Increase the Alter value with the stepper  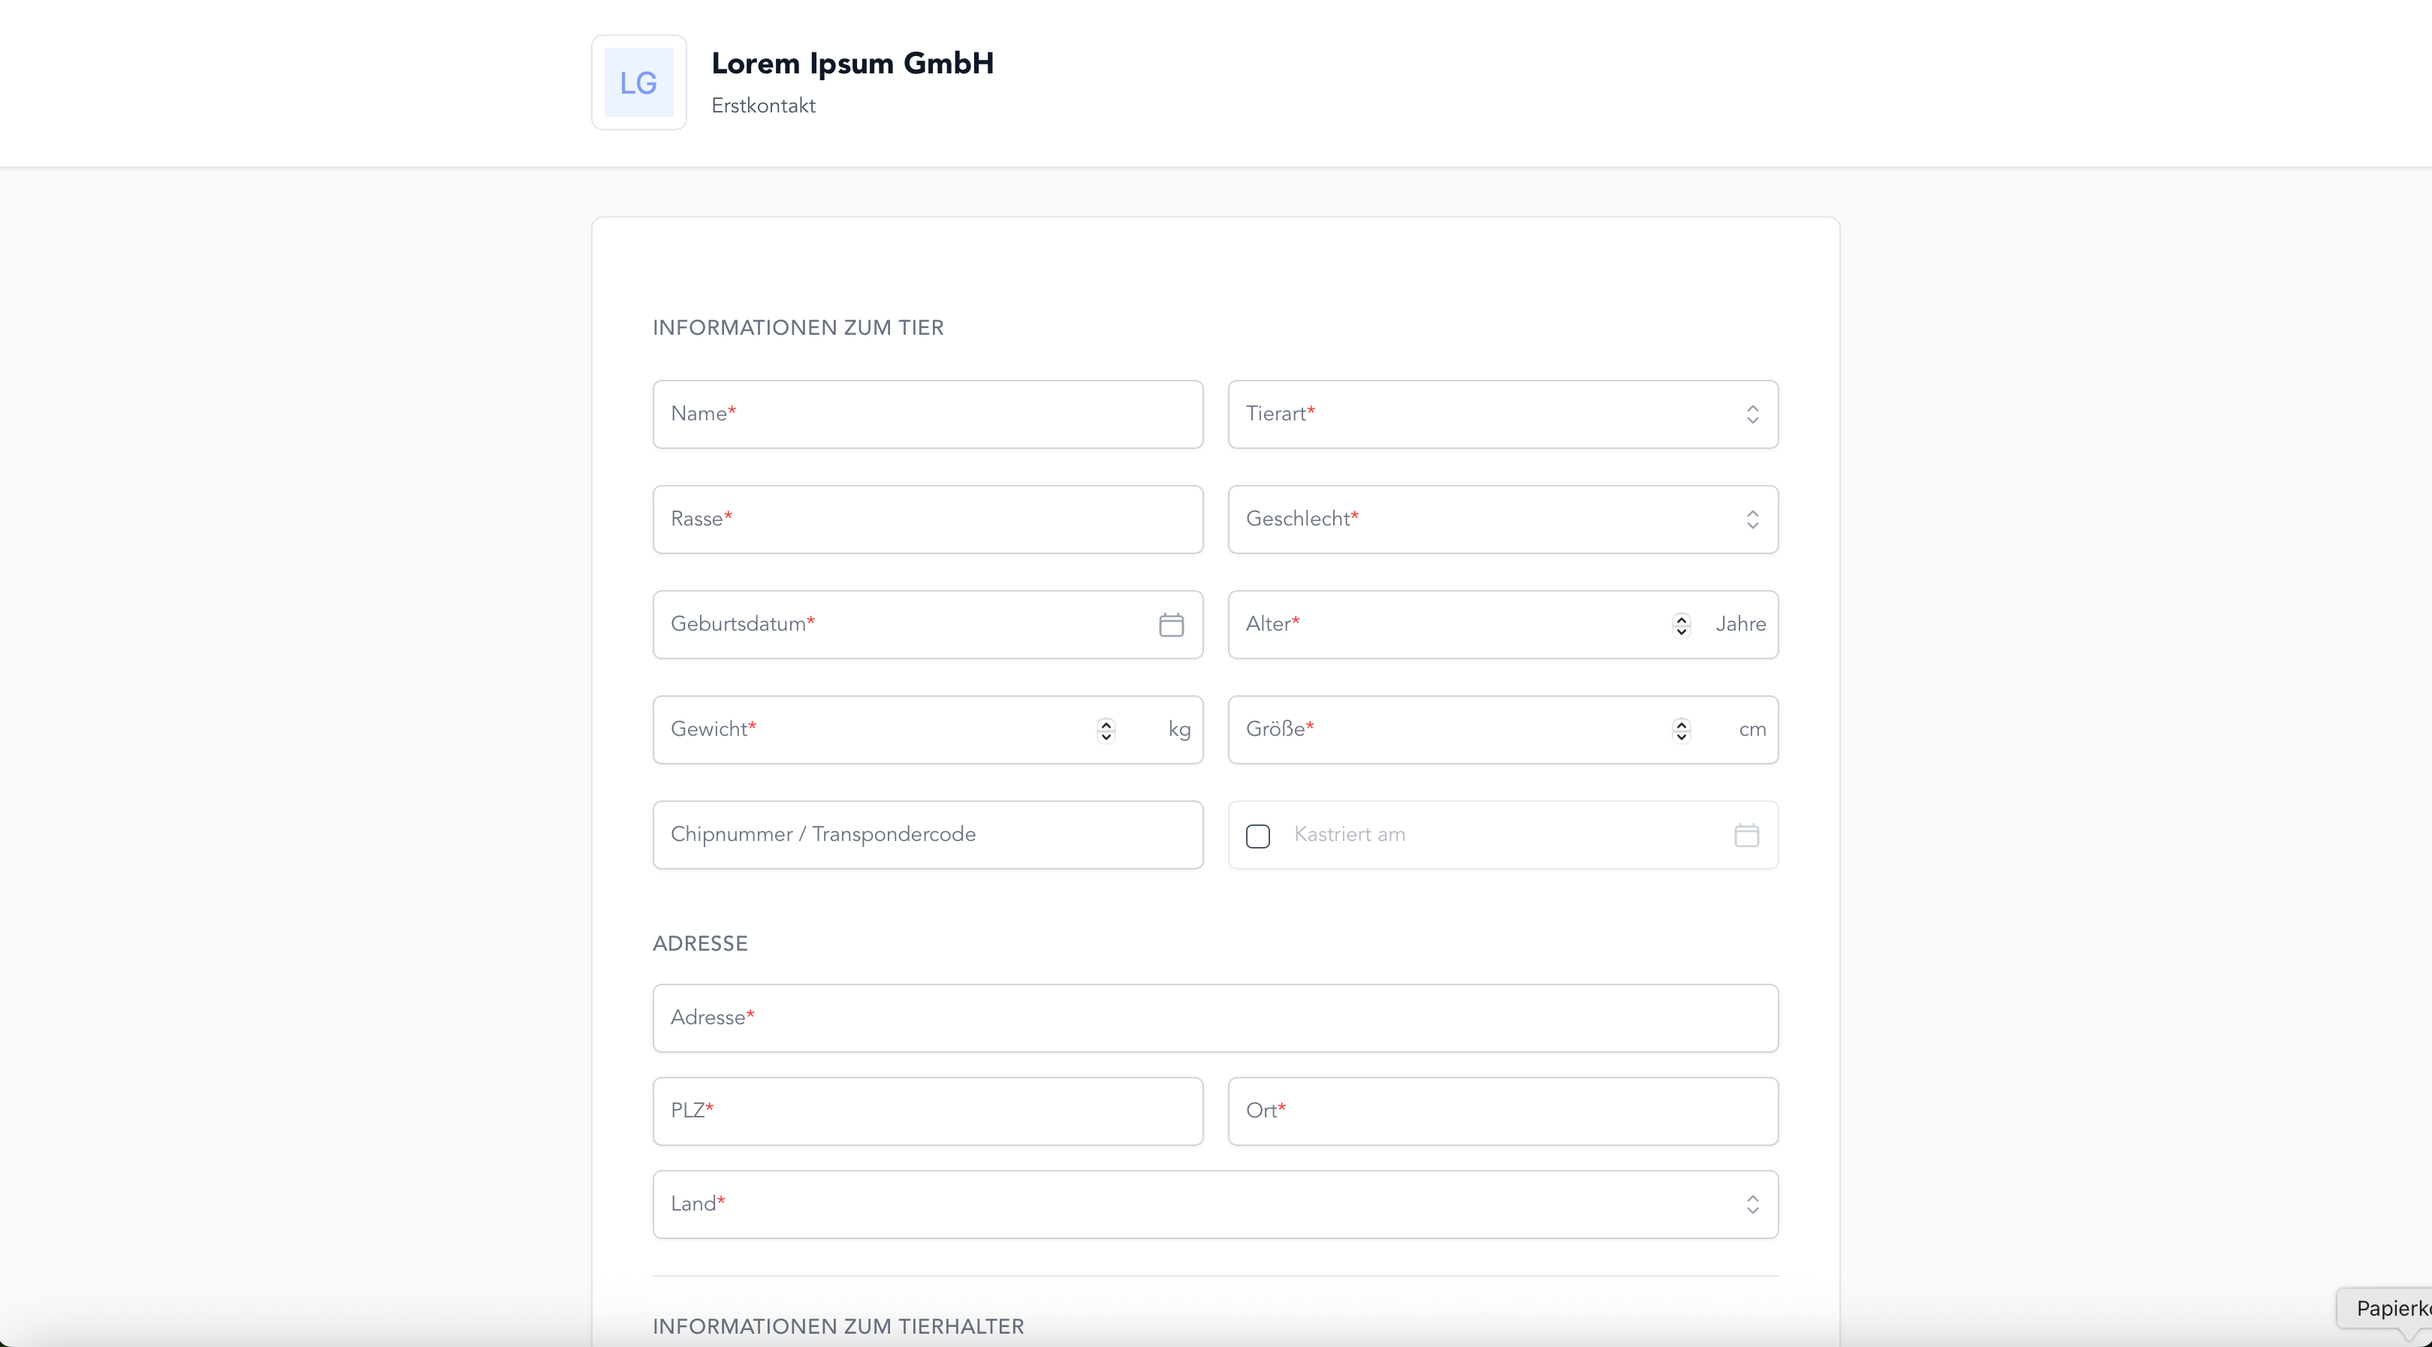[x=1681, y=618]
